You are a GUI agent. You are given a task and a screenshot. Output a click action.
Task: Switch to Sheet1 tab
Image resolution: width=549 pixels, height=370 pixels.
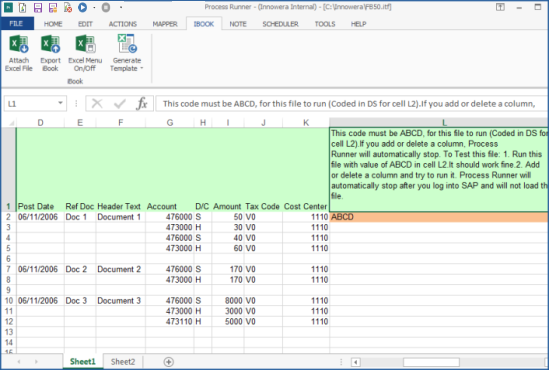pyautogui.click(x=83, y=362)
